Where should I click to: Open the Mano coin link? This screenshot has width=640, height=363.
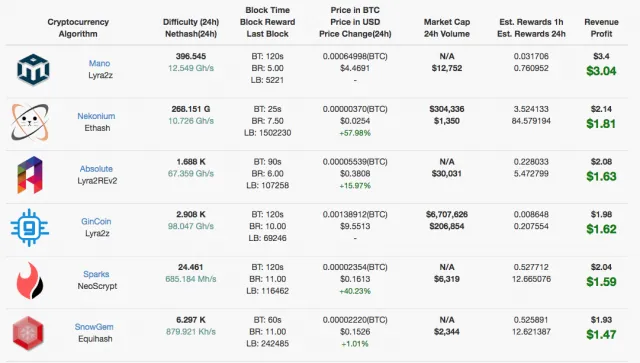pyautogui.click(x=100, y=63)
